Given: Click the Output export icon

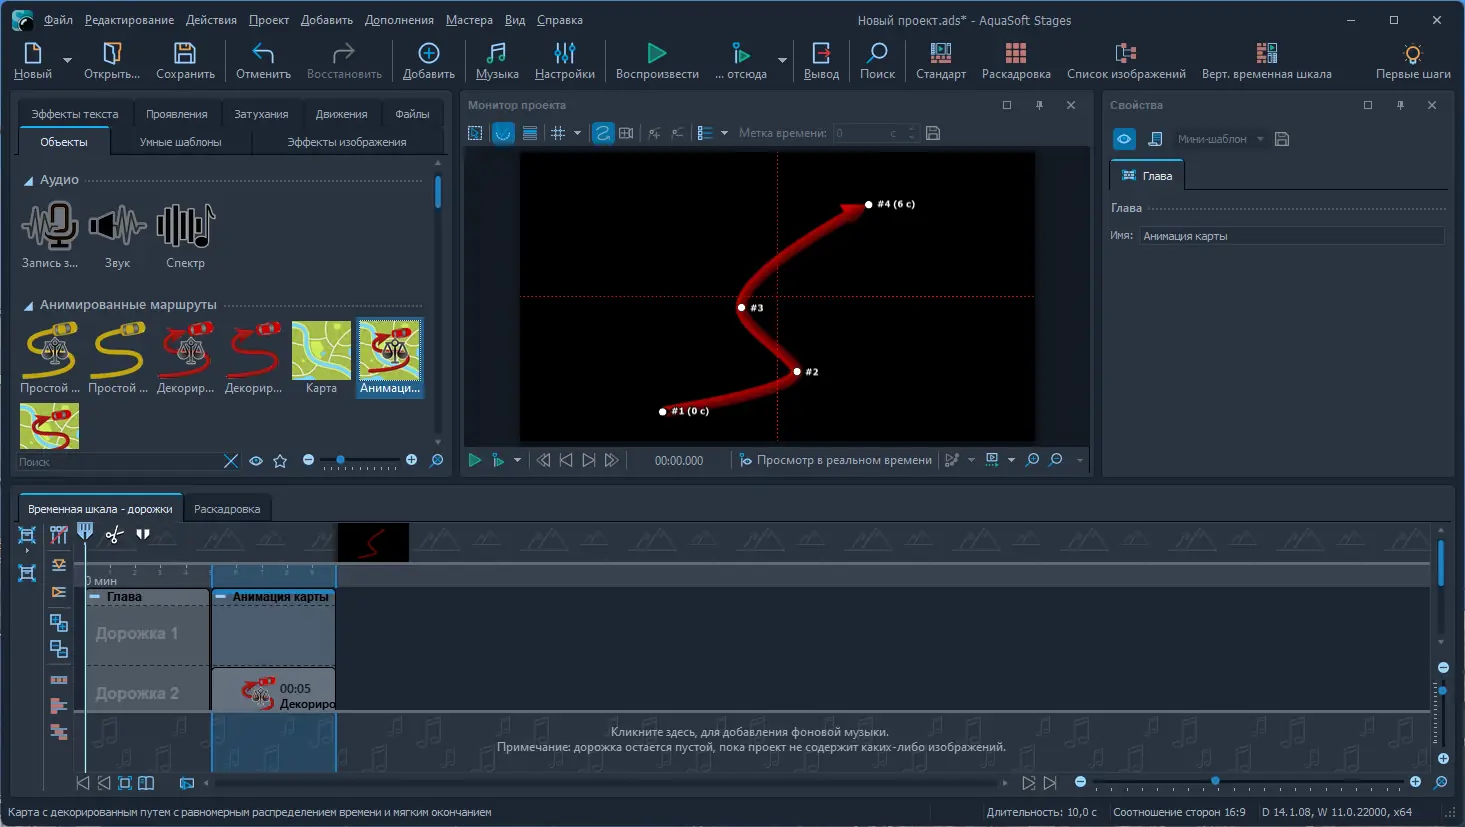Looking at the screenshot, I should [x=821, y=60].
